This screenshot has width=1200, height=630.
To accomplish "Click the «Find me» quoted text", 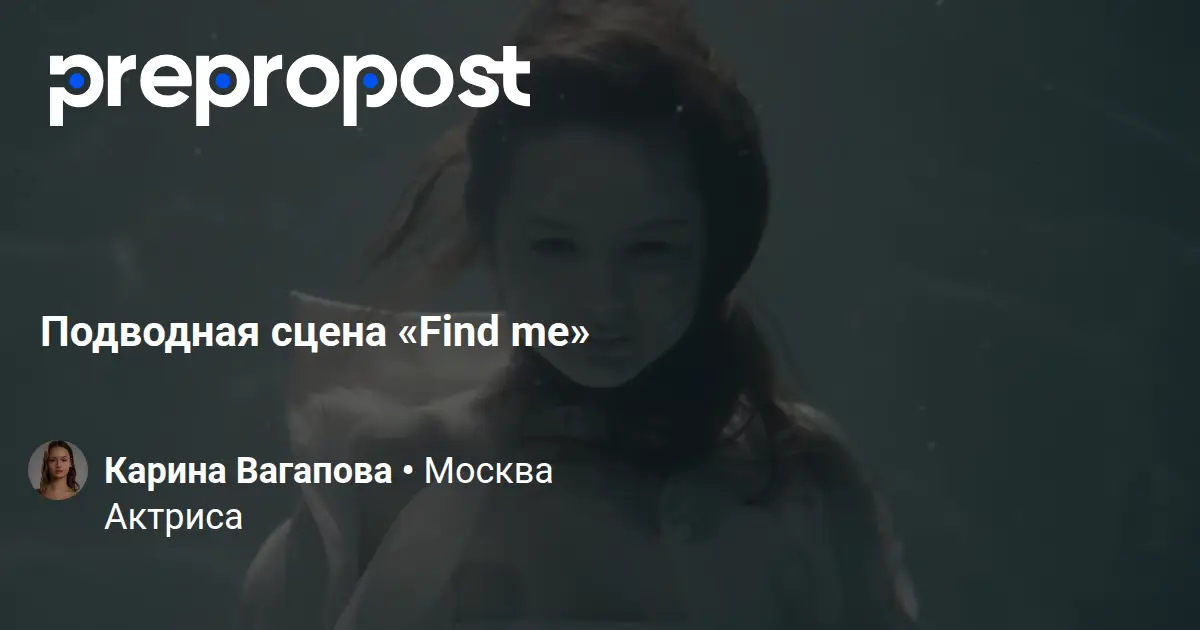I will pos(493,332).
